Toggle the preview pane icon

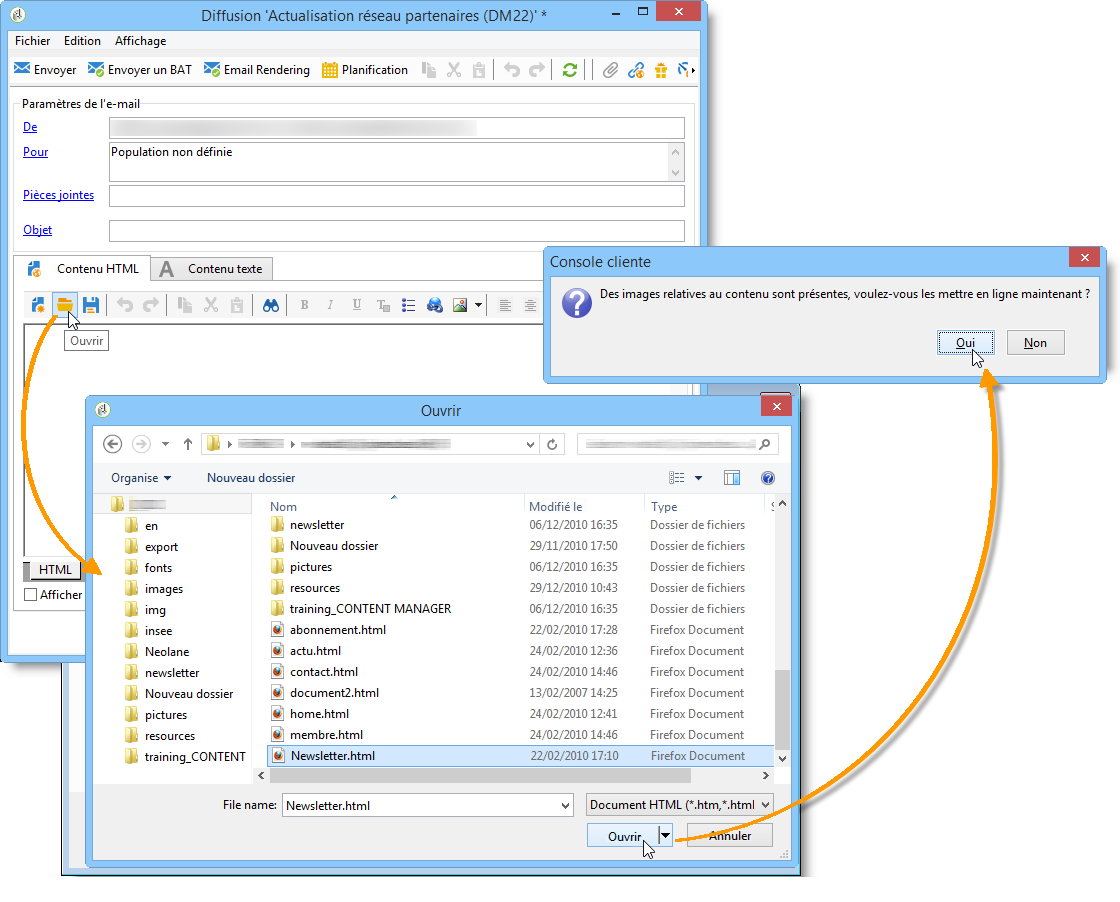pos(731,478)
